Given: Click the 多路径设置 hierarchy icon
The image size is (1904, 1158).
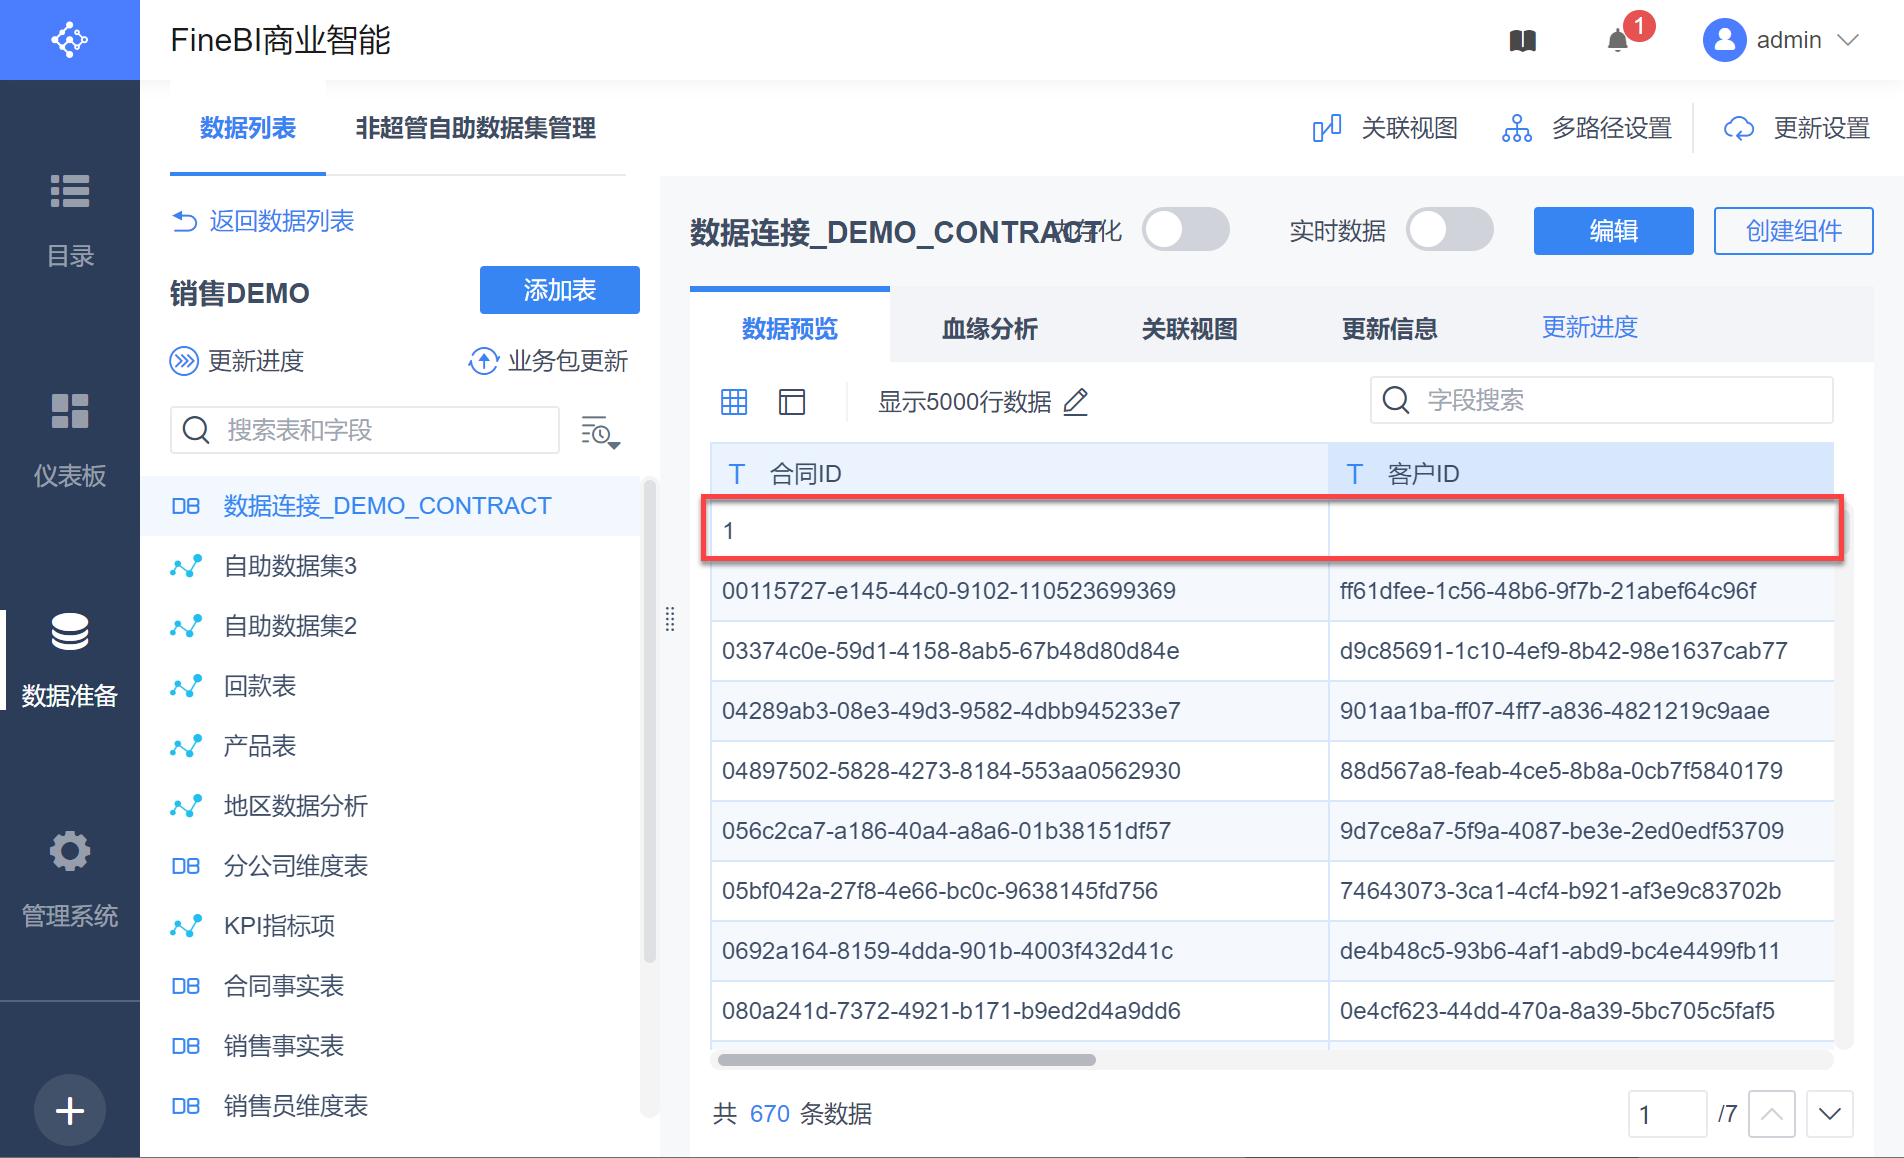Looking at the screenshot, I should (x=1516, y=128).
